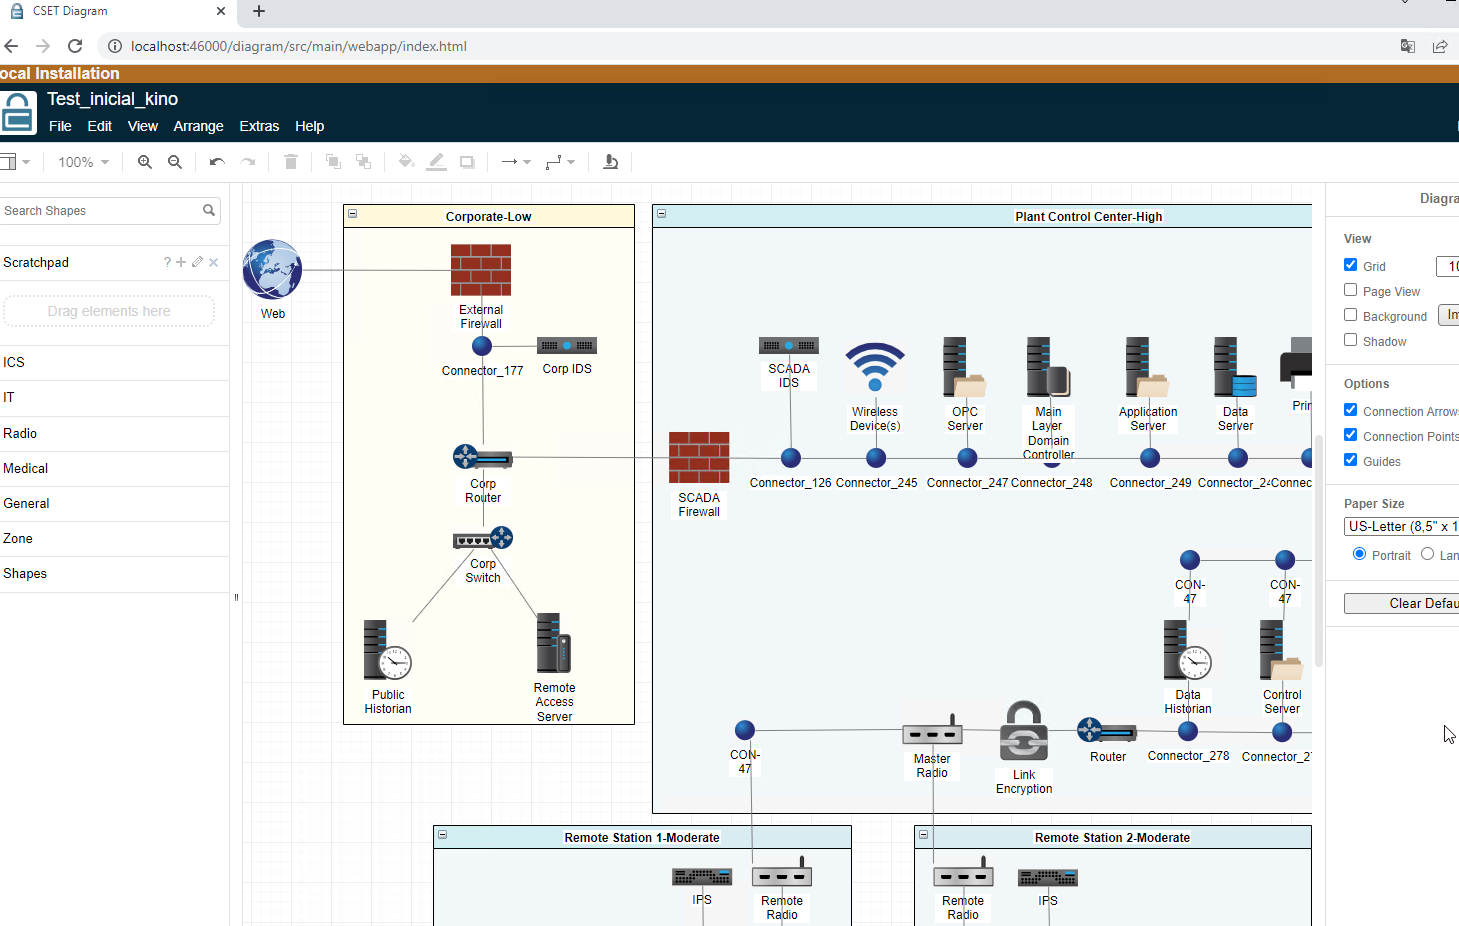1459x926 pixels.
Task: Reload the page with browser refresh
Action: click(x=75, y=46)
